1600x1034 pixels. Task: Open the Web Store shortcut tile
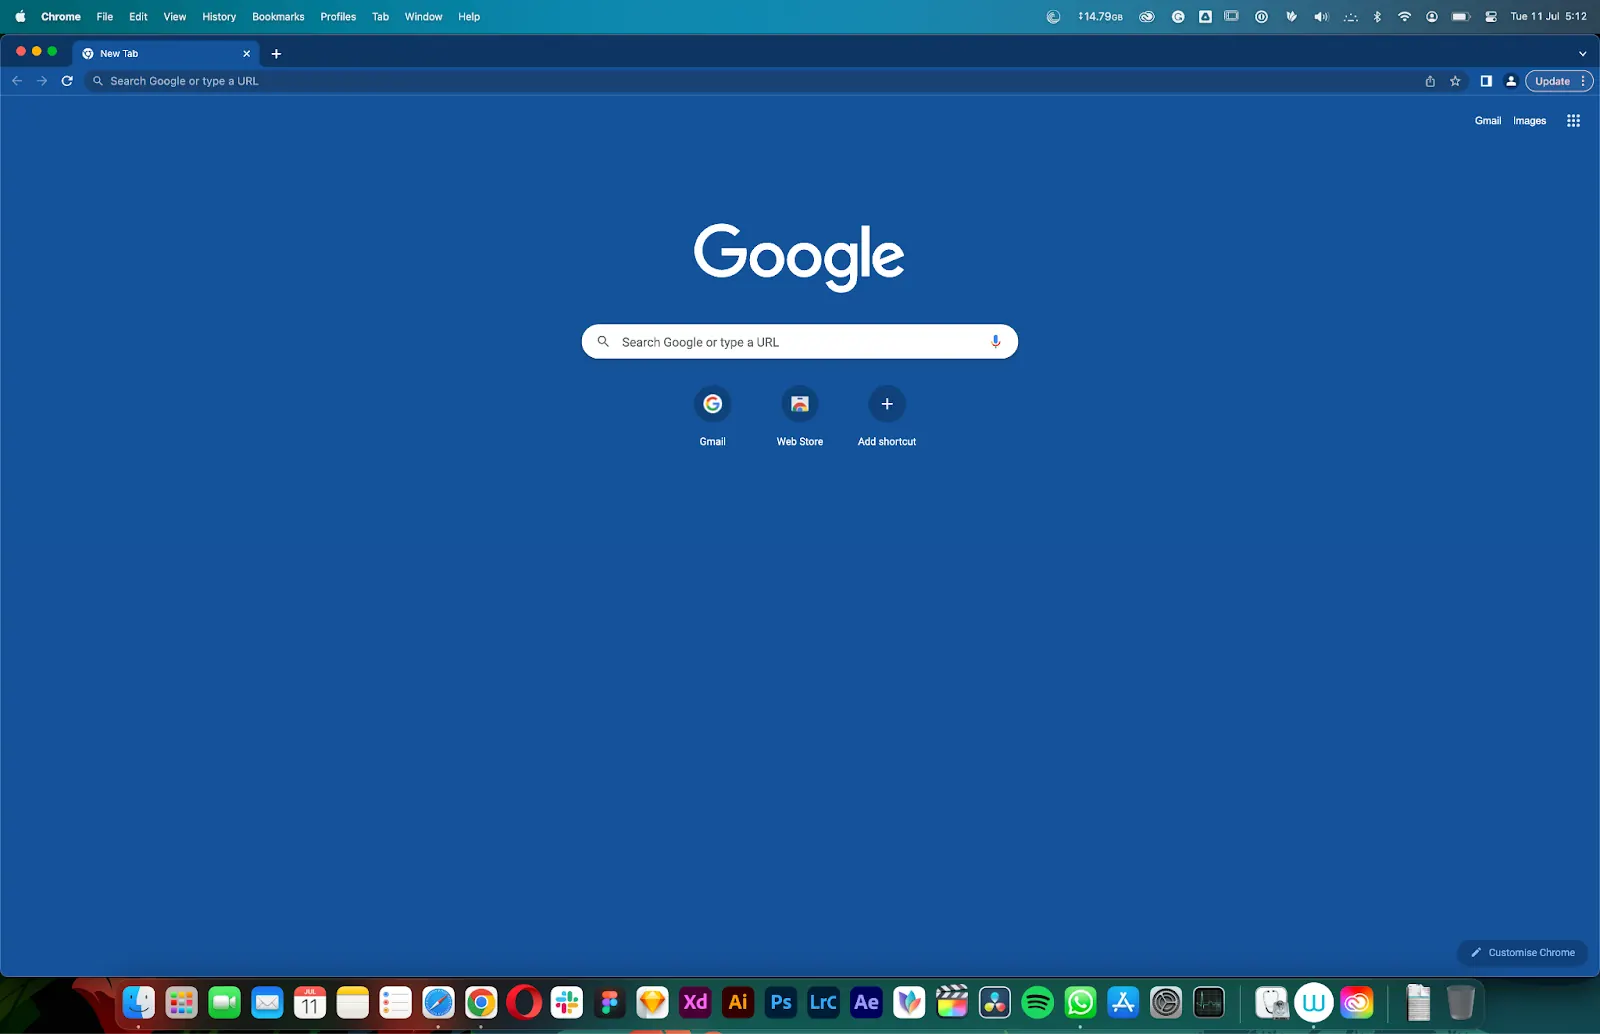pos(800,416)
